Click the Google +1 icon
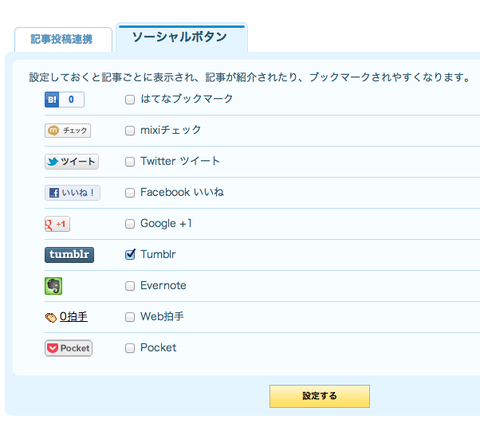 (x=57, y=224)
